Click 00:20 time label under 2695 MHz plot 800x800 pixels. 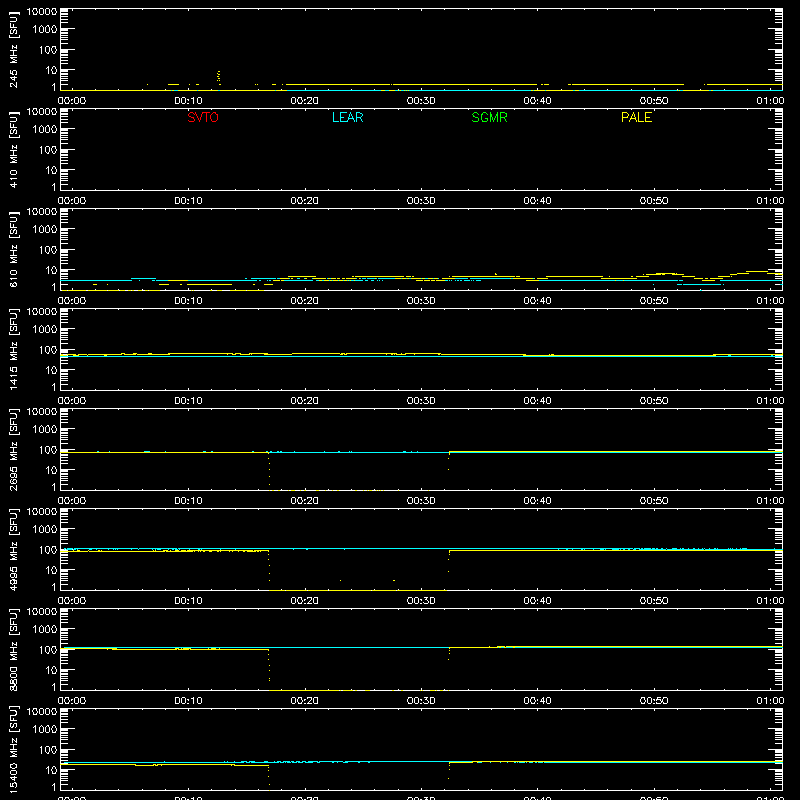pyautogui.click(x=305, y=501)
